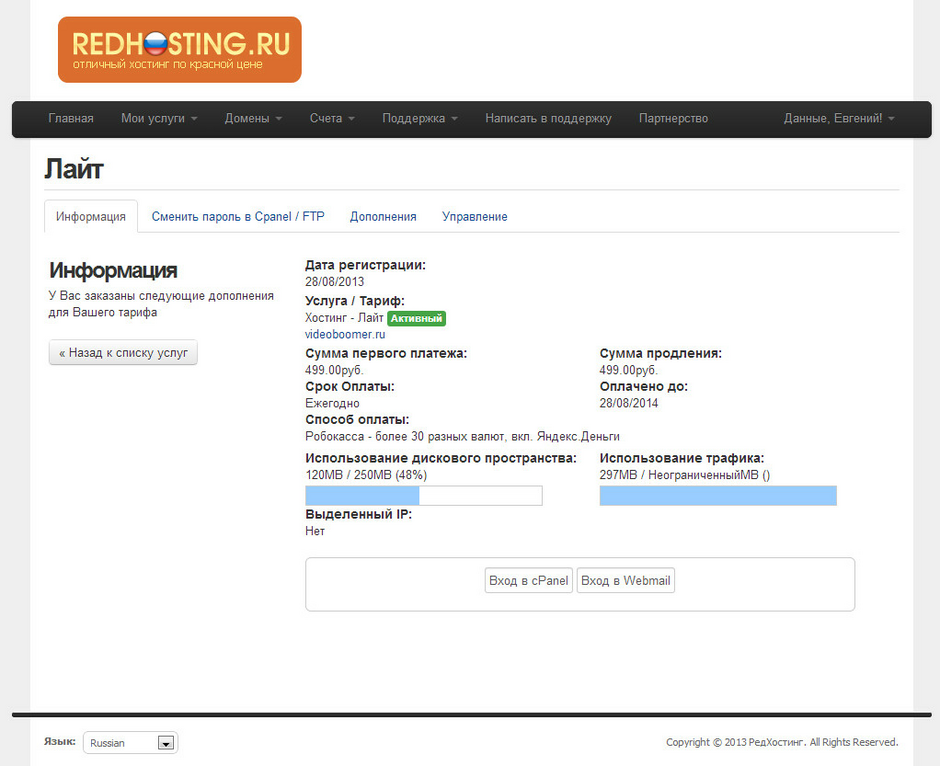Expand the Счета dropdown menu

(332, 119)
